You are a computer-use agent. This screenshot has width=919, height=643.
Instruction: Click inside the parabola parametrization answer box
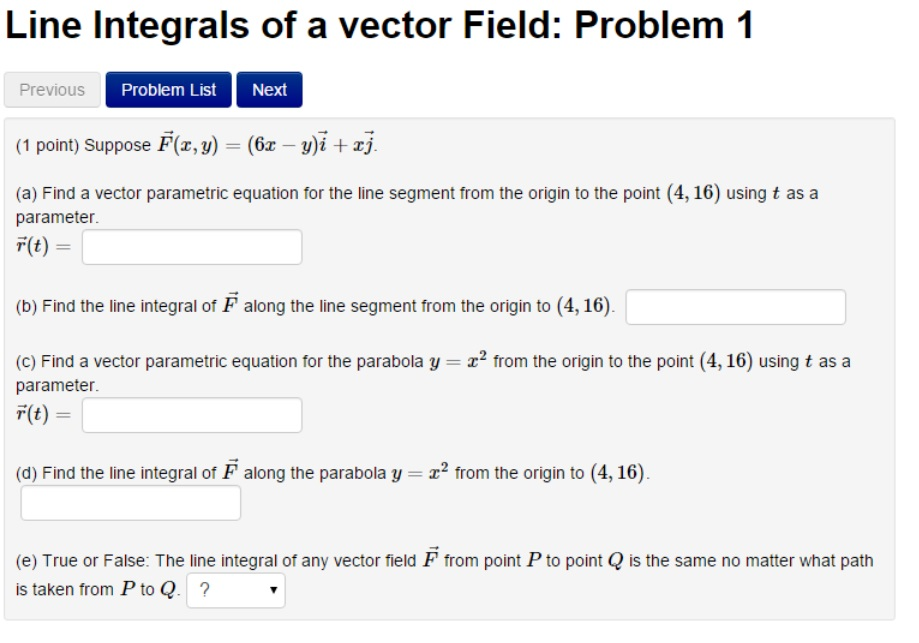pos(191,414)
